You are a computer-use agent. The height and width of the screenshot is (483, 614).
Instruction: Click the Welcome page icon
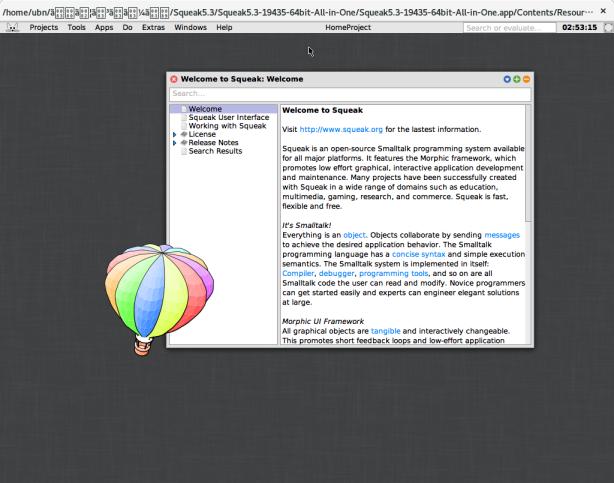[184, 109]
